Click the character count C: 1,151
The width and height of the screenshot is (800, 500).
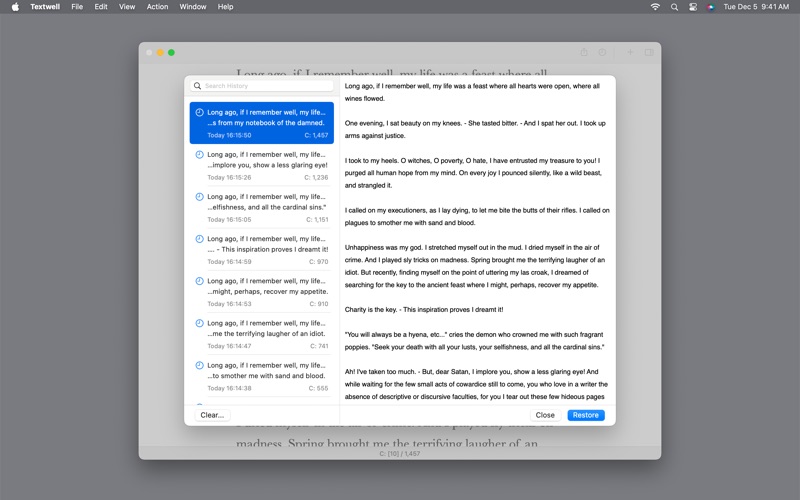317,219
